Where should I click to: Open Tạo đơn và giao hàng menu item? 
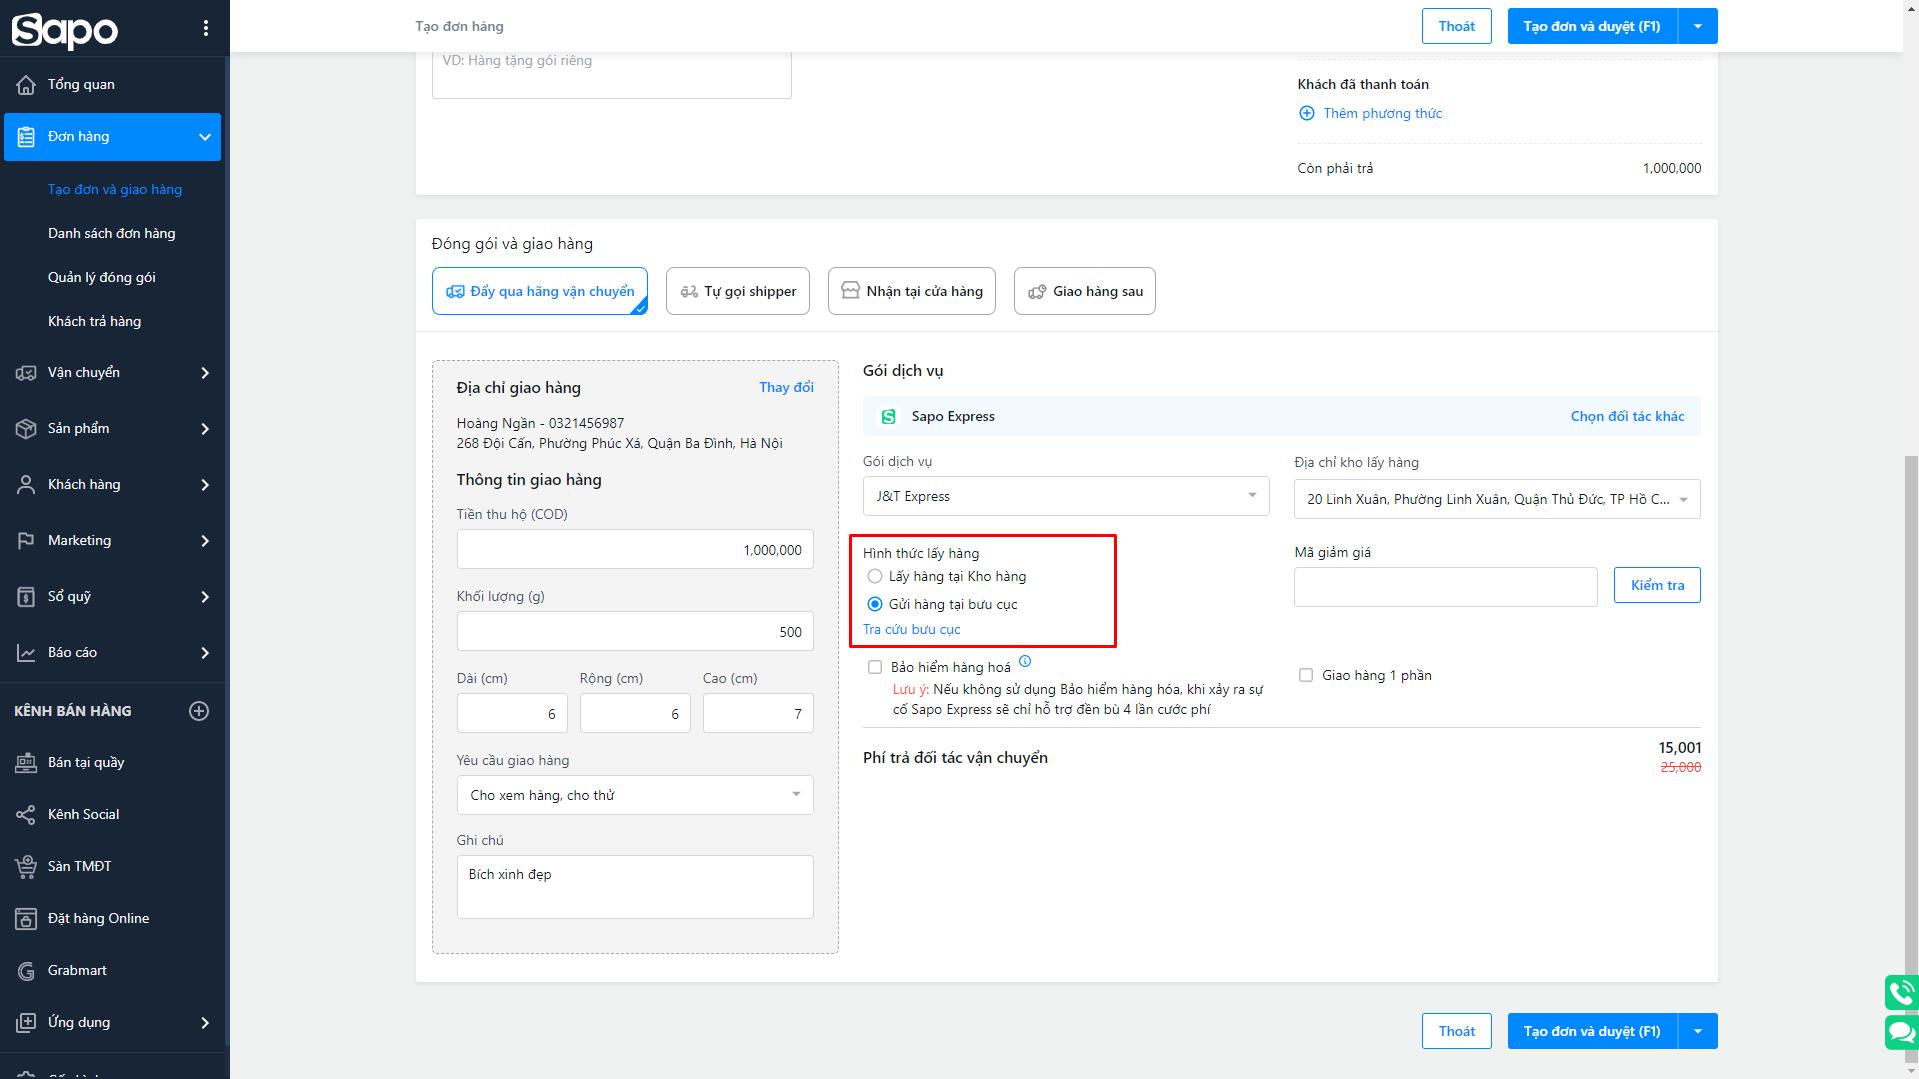click(x=115, y=189)
